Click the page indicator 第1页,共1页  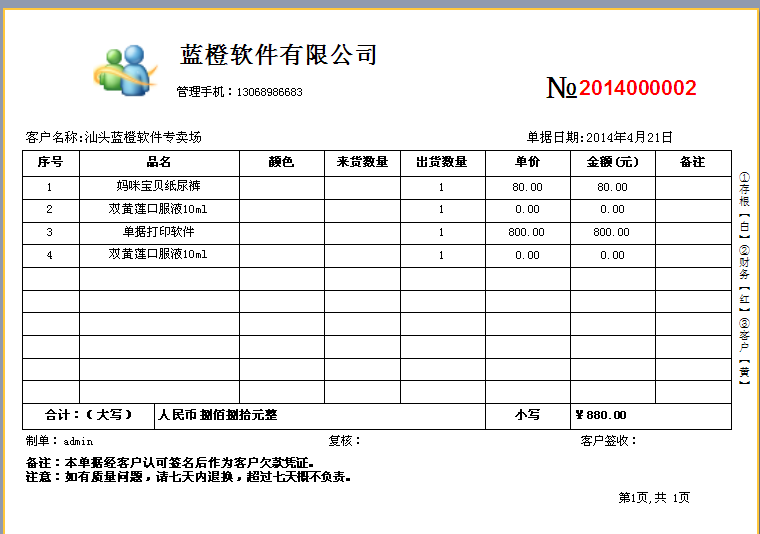click(x=654, y=498)
